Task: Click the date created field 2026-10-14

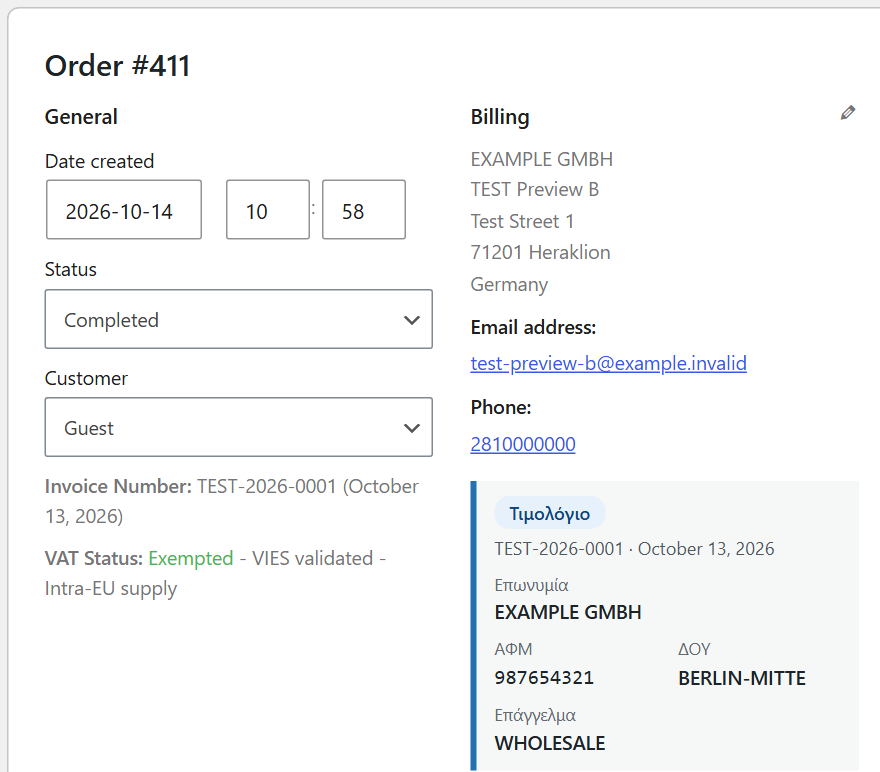Action: (x=124, y=210)
